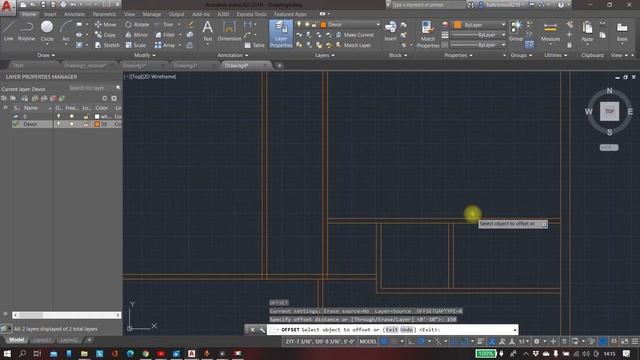Click the Array tool
The width and height of the screenshot is (640, 360).
(165, 45)
